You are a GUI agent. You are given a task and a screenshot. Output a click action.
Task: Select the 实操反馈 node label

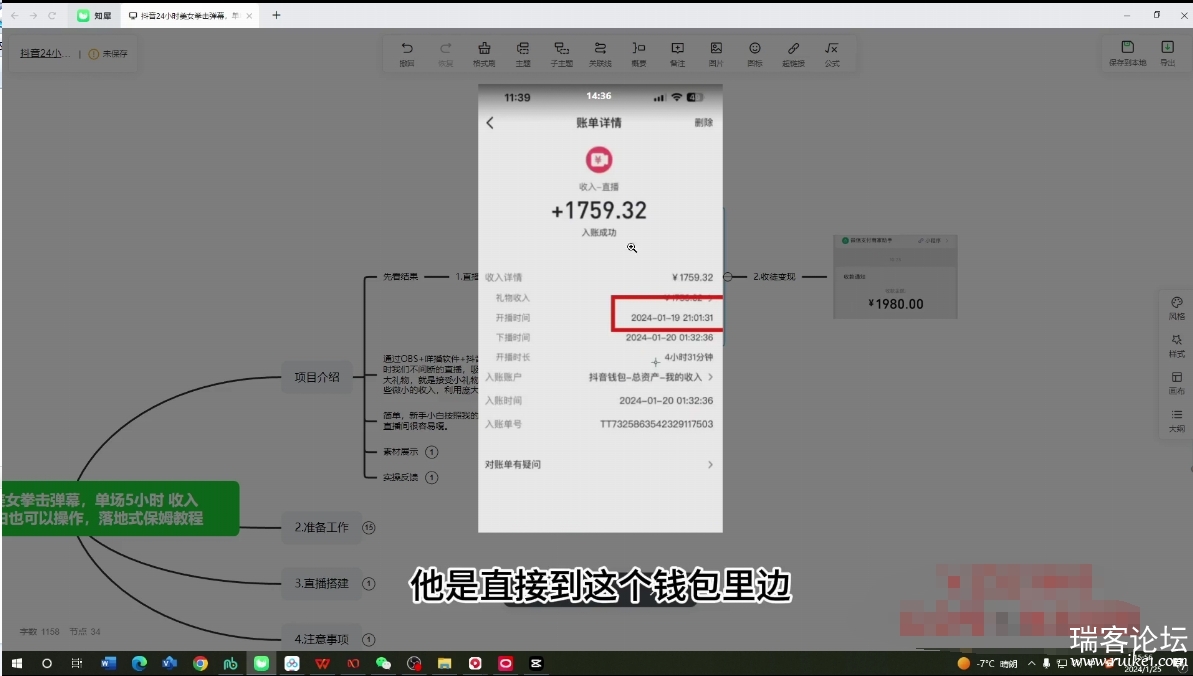point(400,477)
